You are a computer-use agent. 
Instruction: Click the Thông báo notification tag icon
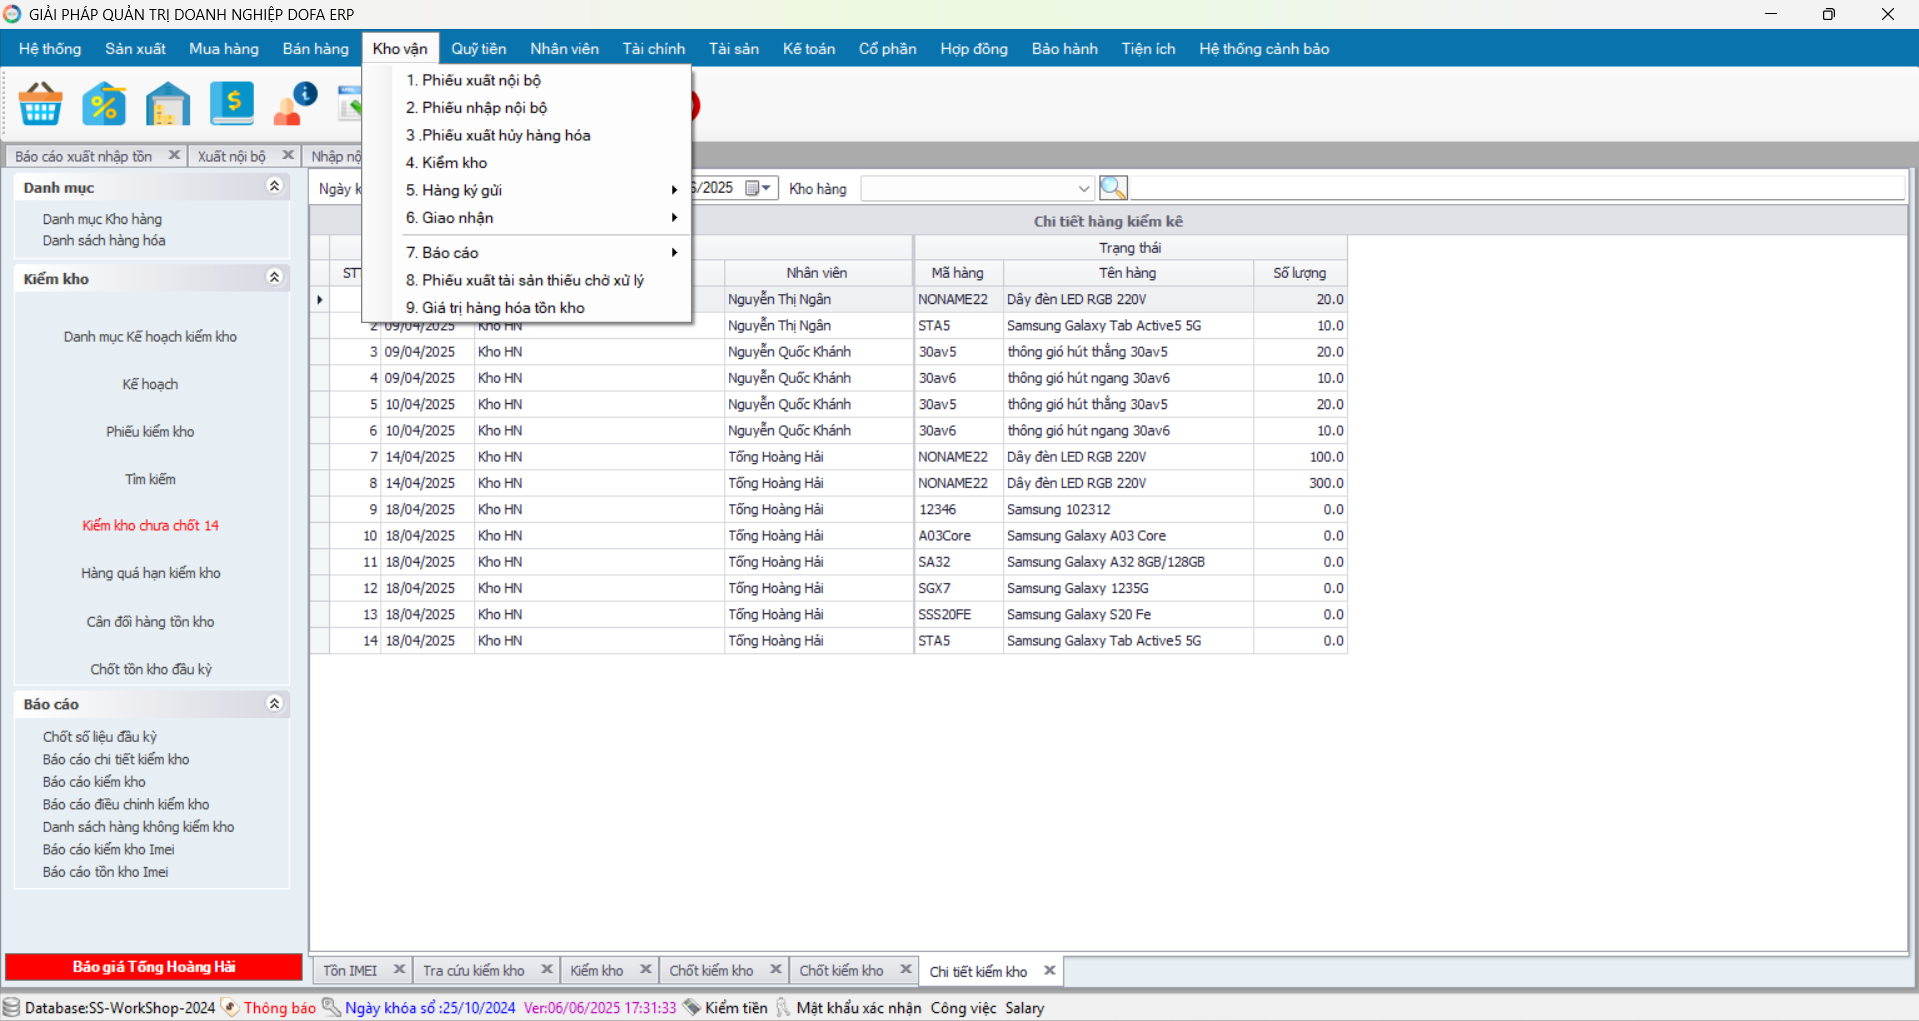(x=230, y=1007)
